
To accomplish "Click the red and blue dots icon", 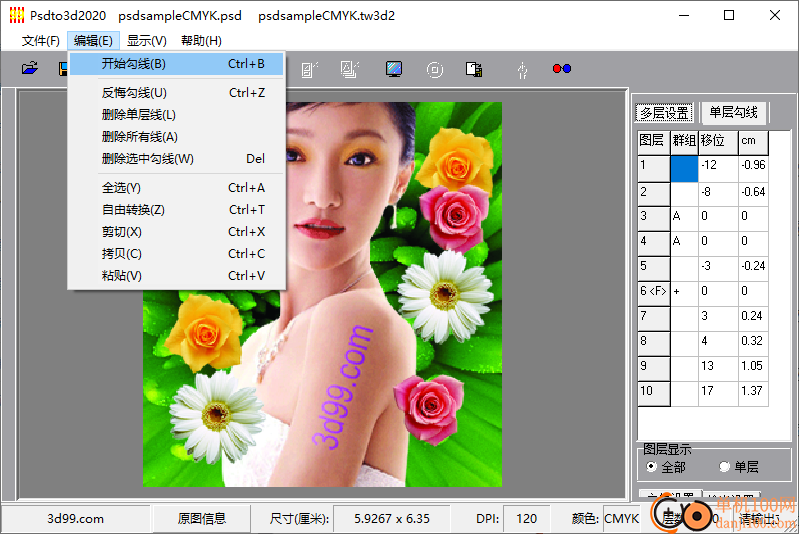I will 561,69.
